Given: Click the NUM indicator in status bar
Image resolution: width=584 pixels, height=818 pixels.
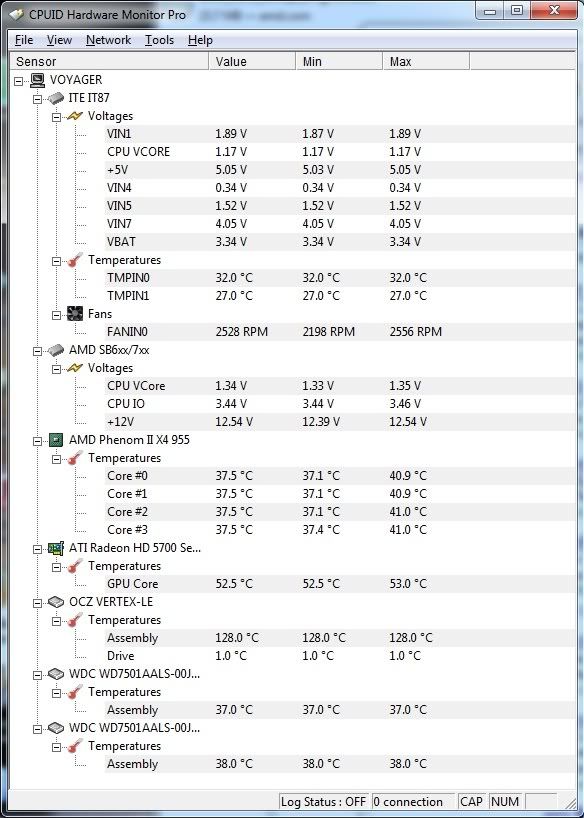Looking at the screenshot, I should tap(505, 802).
